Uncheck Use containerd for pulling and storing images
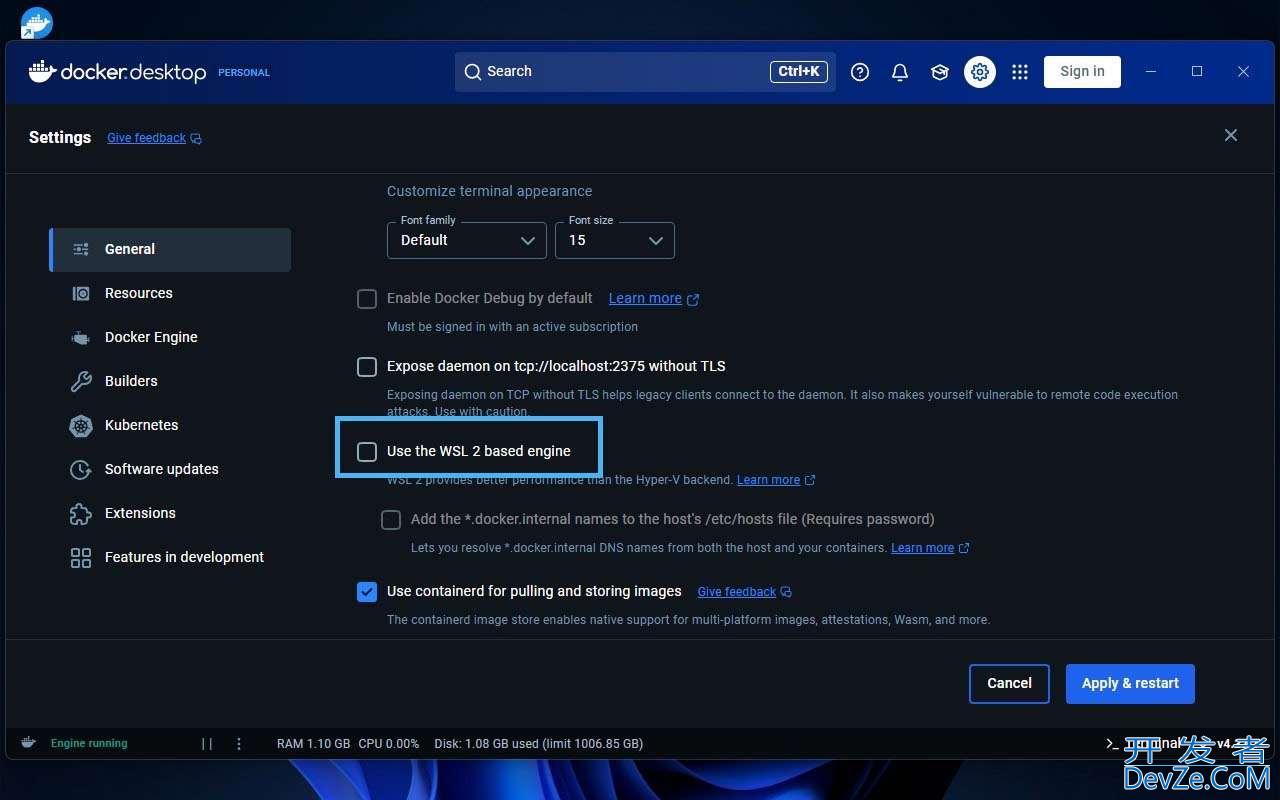 pyautogui.click(x=367, y=592)
